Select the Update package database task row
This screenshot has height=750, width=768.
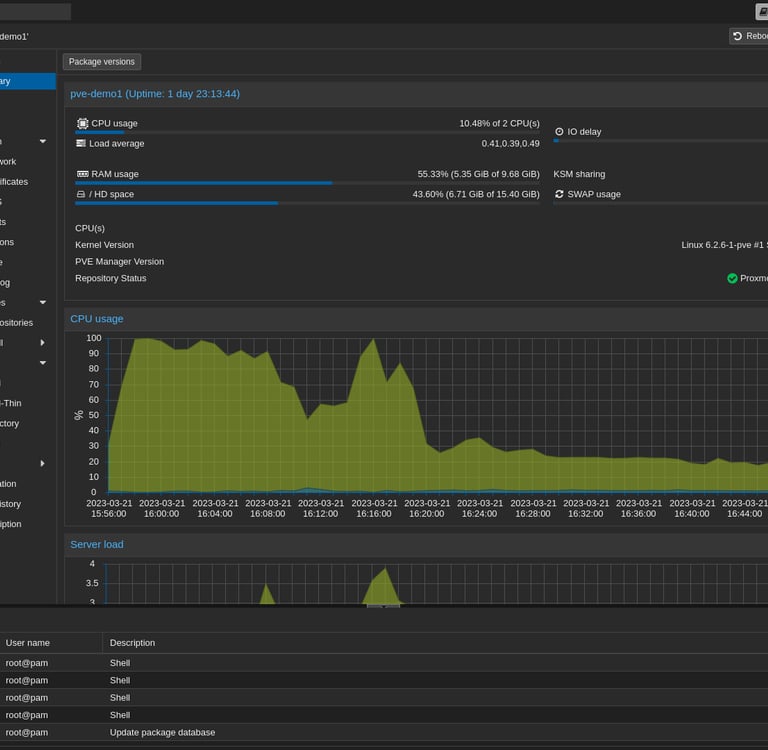(x=162, y=732)
